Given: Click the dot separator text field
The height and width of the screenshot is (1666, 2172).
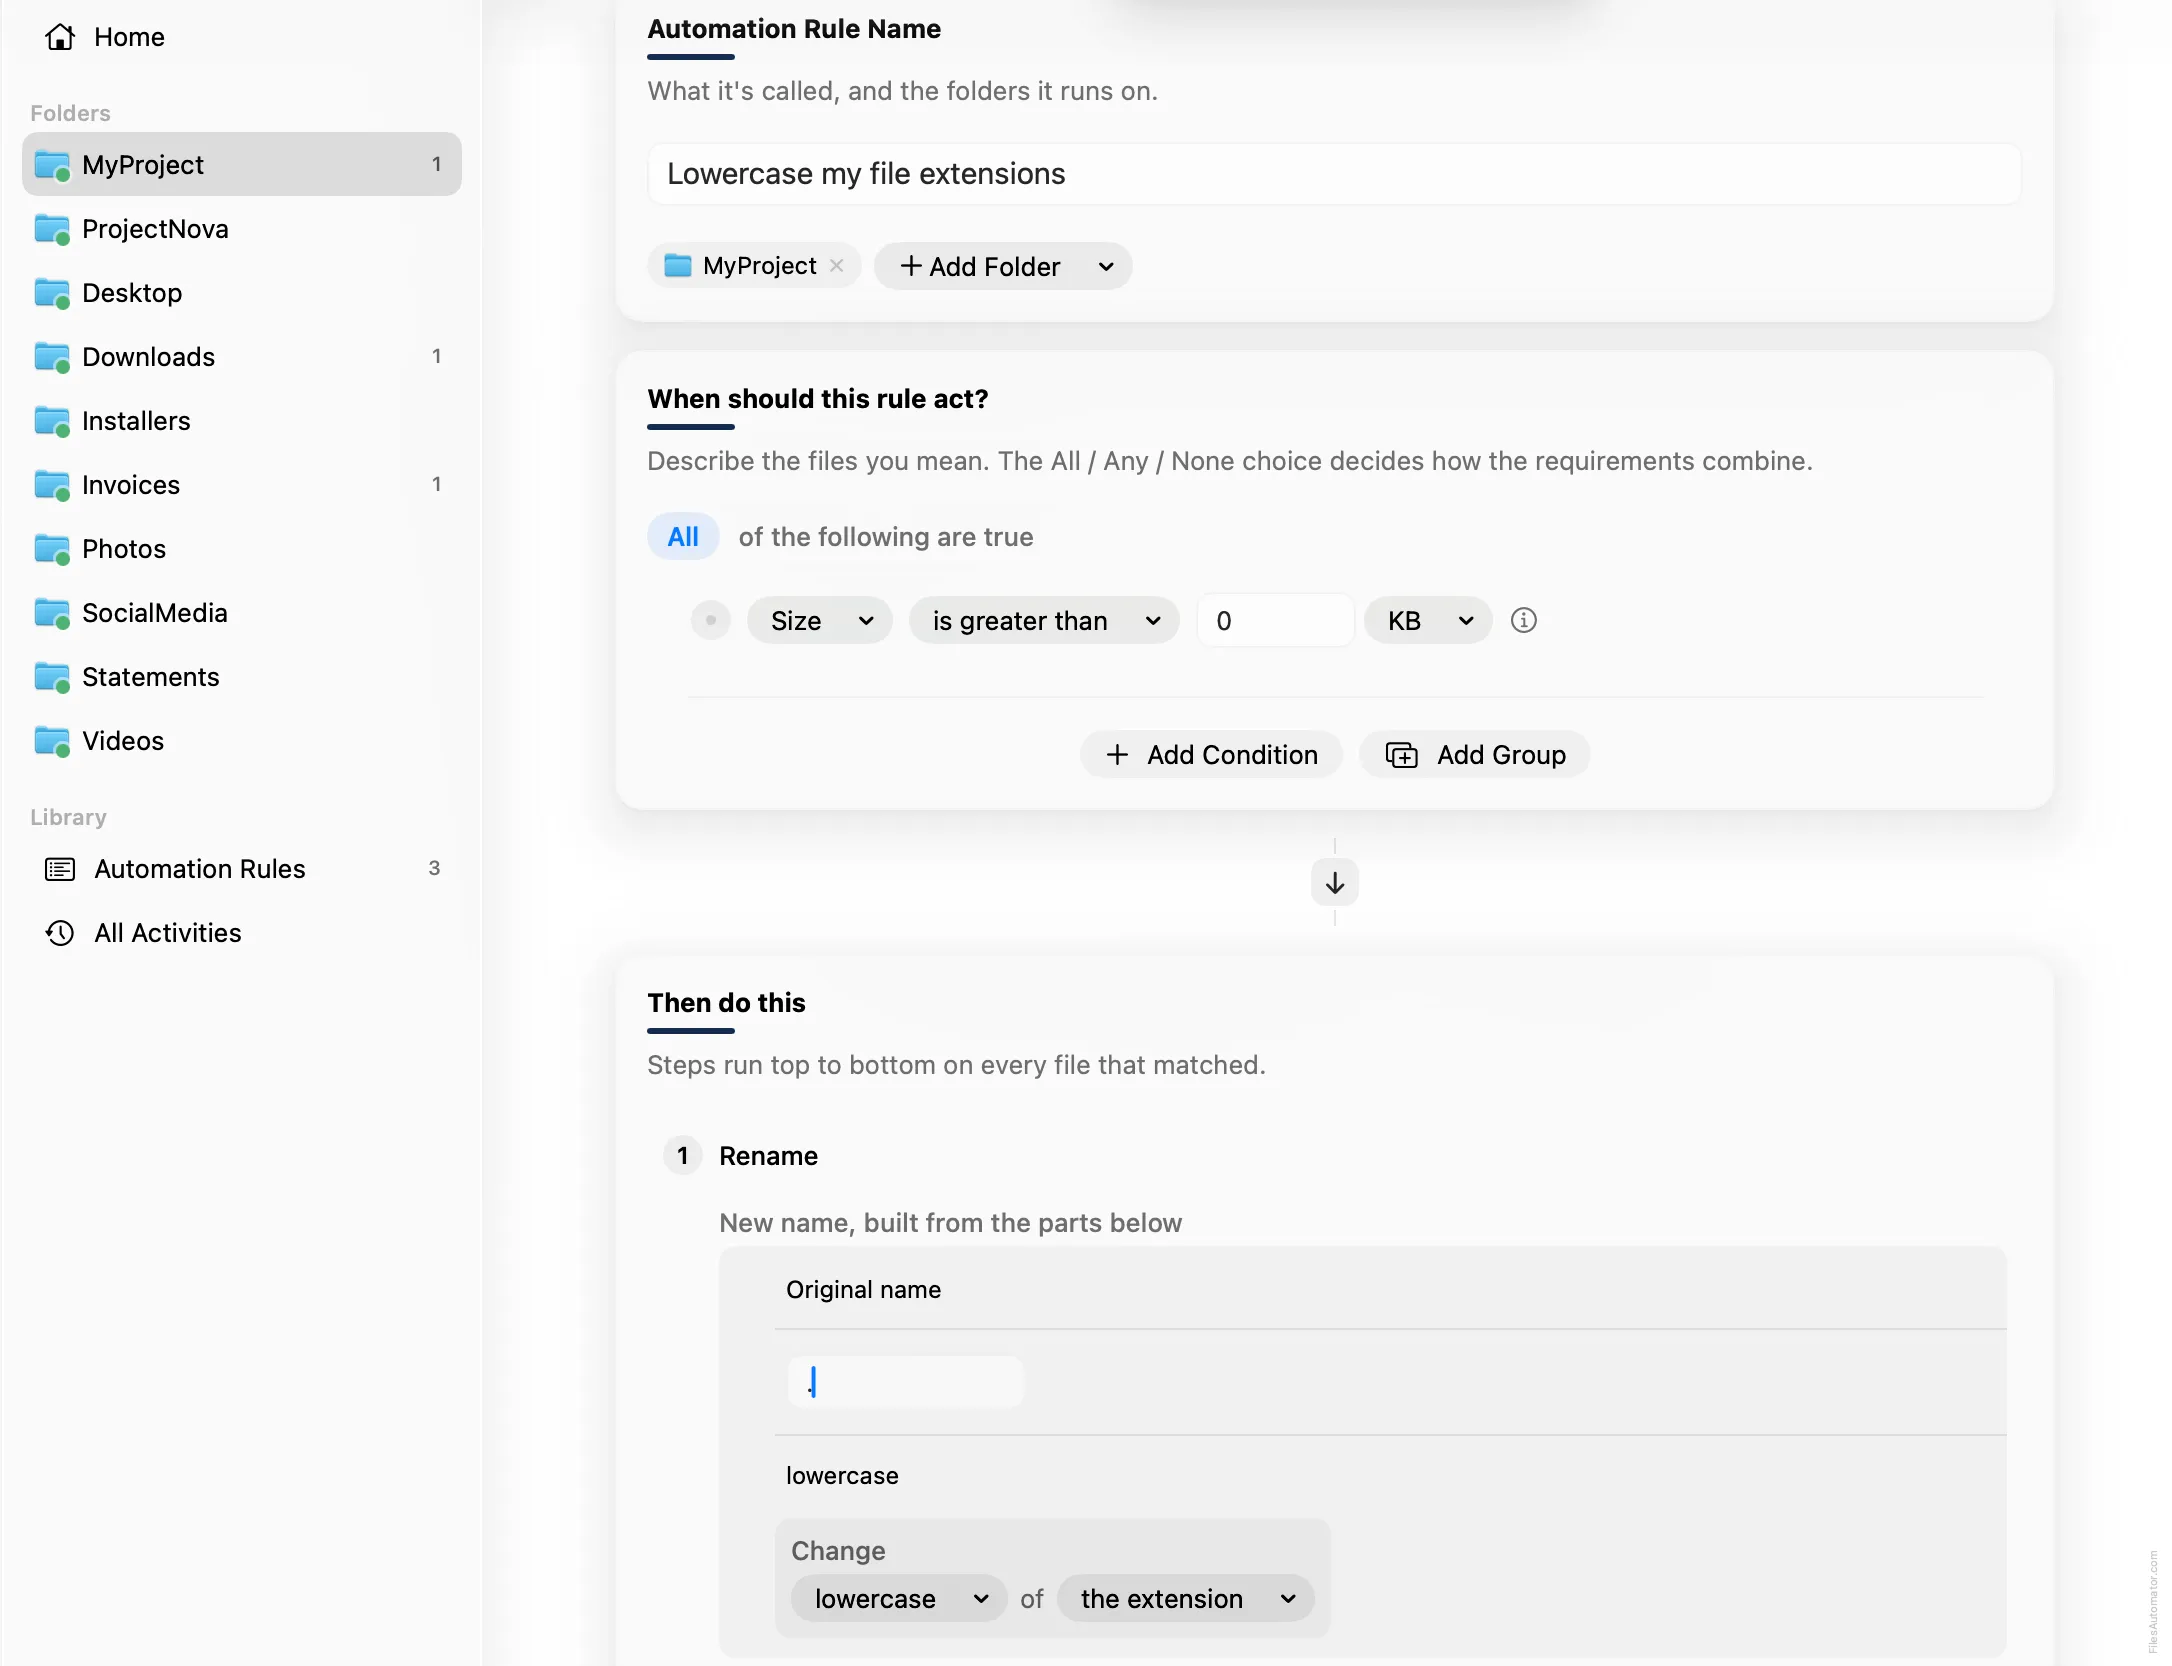Looking at the screenshot, I should pyautogui.click(x=905, y=1382).
